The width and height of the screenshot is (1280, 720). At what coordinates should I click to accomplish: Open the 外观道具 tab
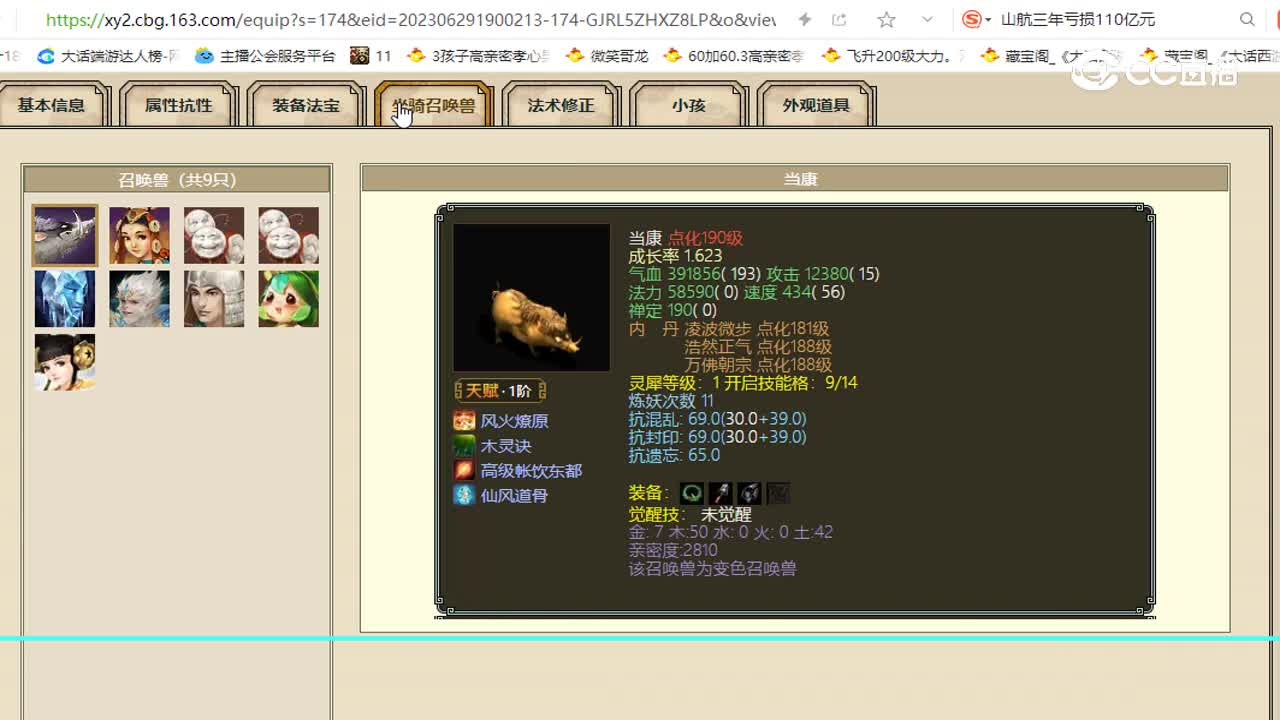[x=816, y=105]
